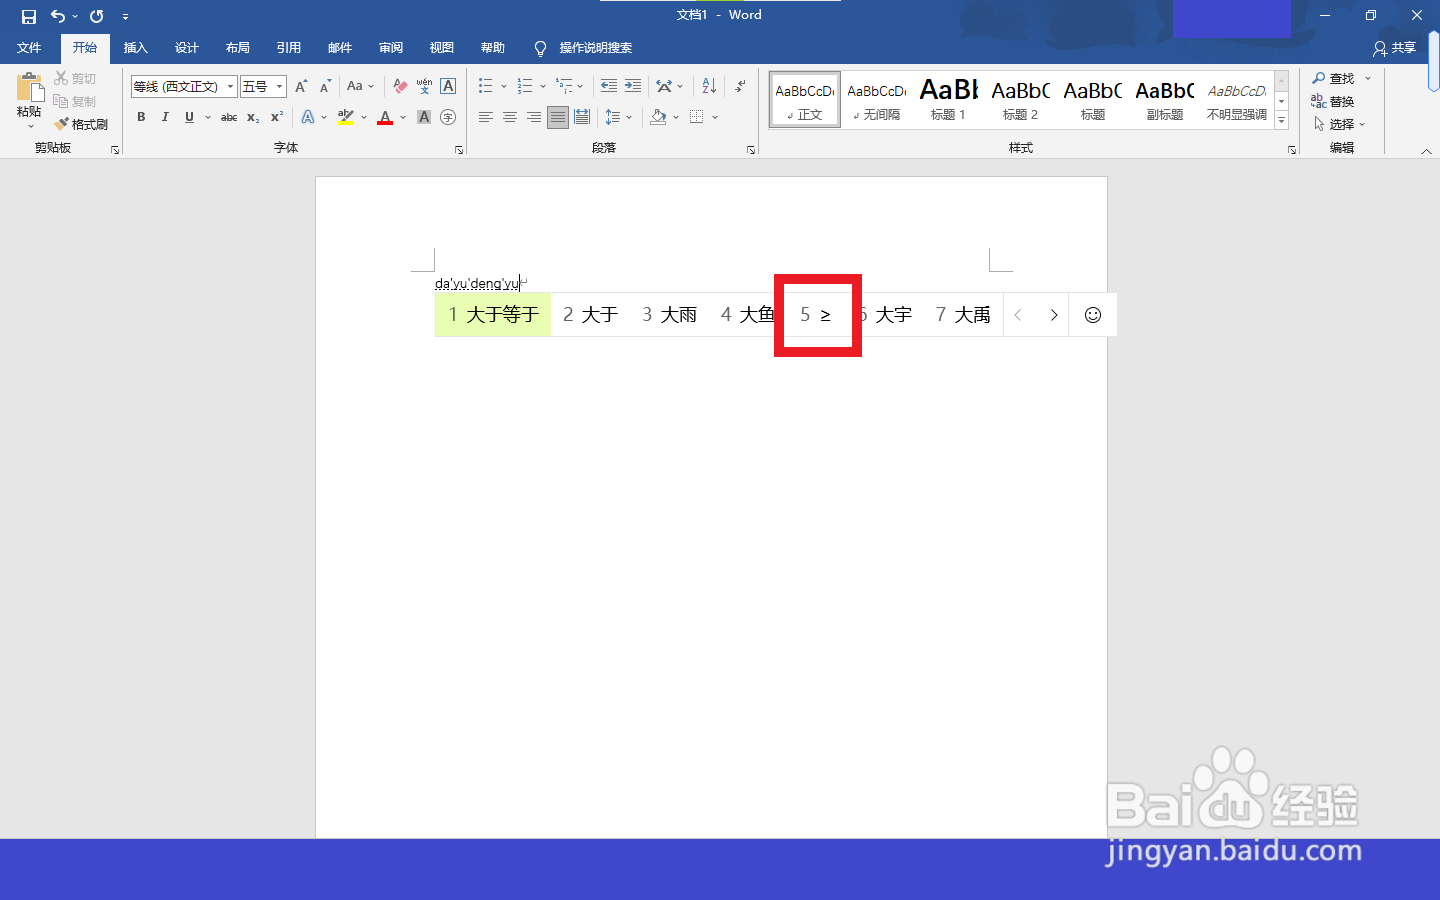The image size is (1440, 900).
Task: Undo the last action
Action: pos(58,16)
